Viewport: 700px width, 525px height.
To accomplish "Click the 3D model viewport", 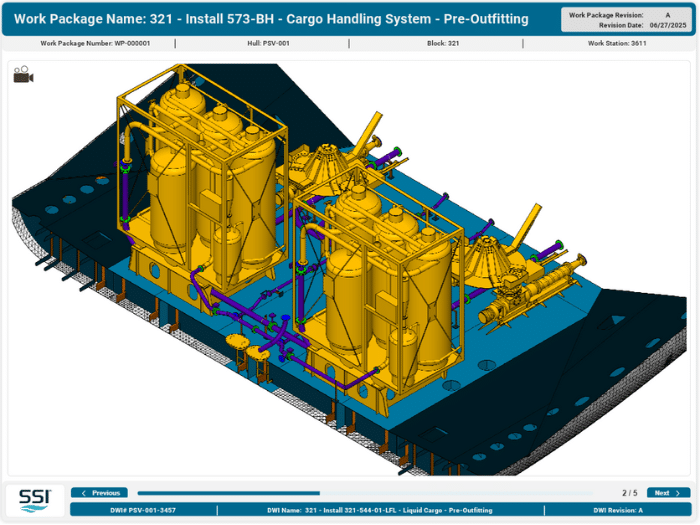I will (x=349, y=268).
